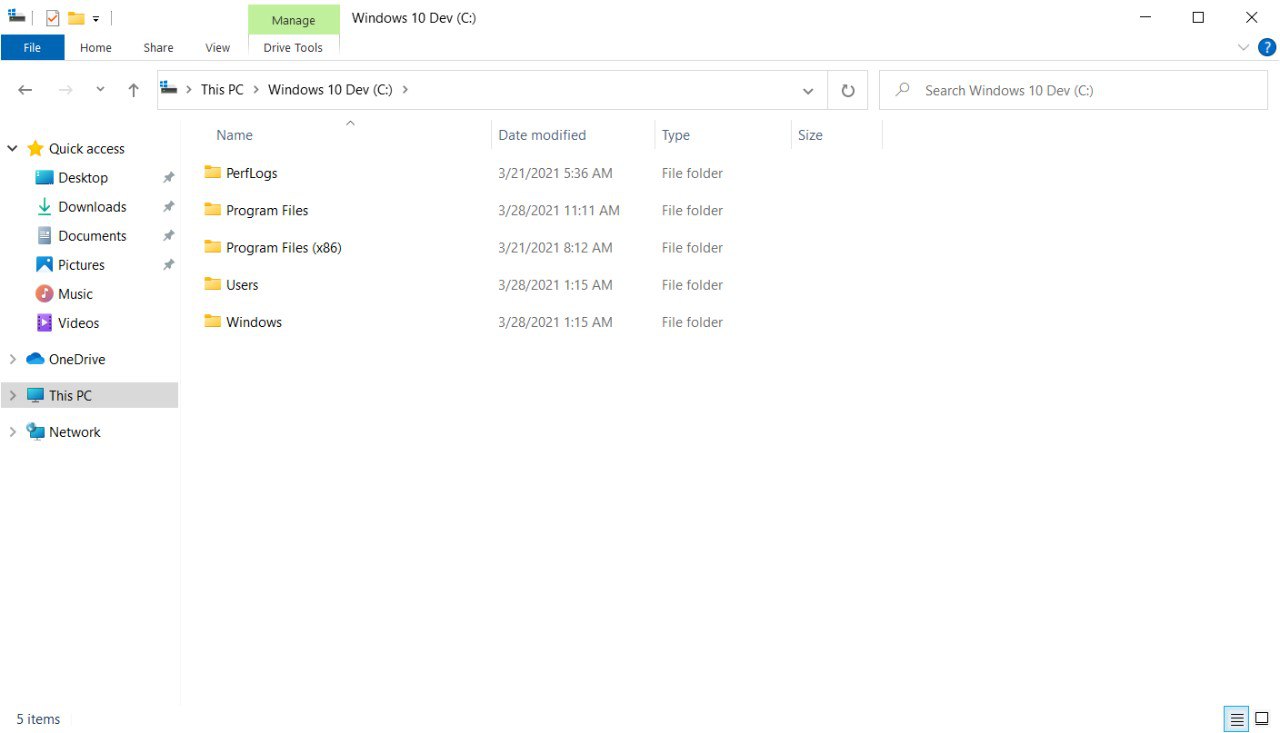Click Windows 10 Dev (C:) in the breadcrumb
Viewport: 1280px width, 733px height.
click(330, 89)
